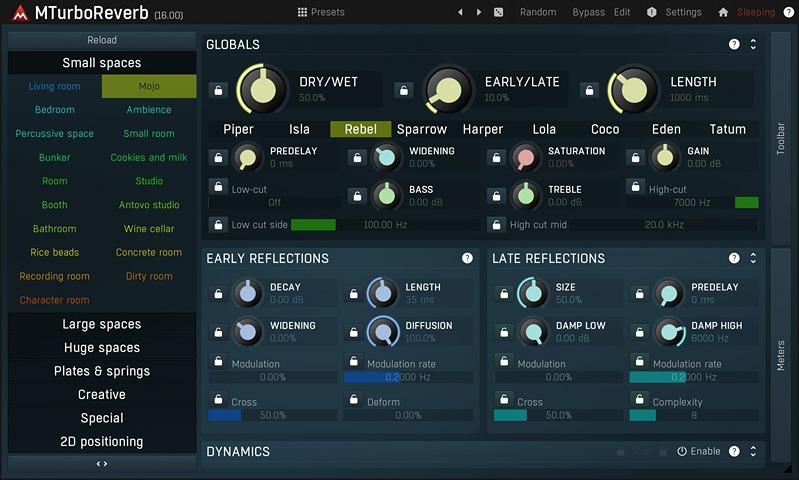This screenshot has height=480, width=799.
Task: Click the Globals PREDELAY knob
Action: tap(247, 157)
